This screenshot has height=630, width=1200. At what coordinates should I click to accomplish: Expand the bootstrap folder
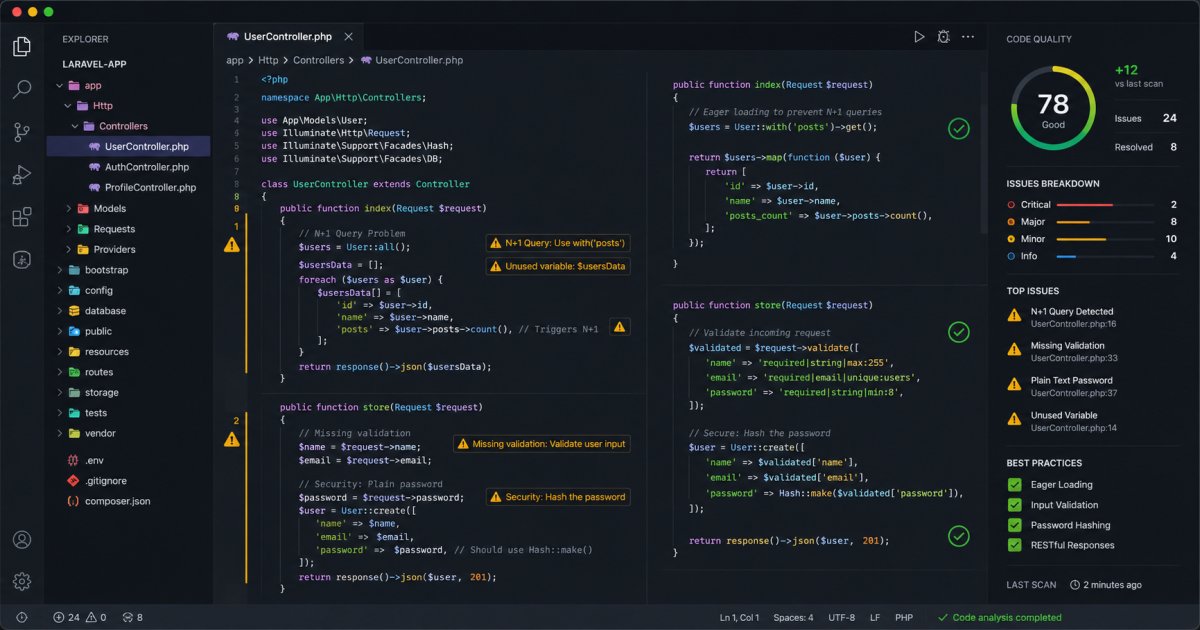[61, 270]
